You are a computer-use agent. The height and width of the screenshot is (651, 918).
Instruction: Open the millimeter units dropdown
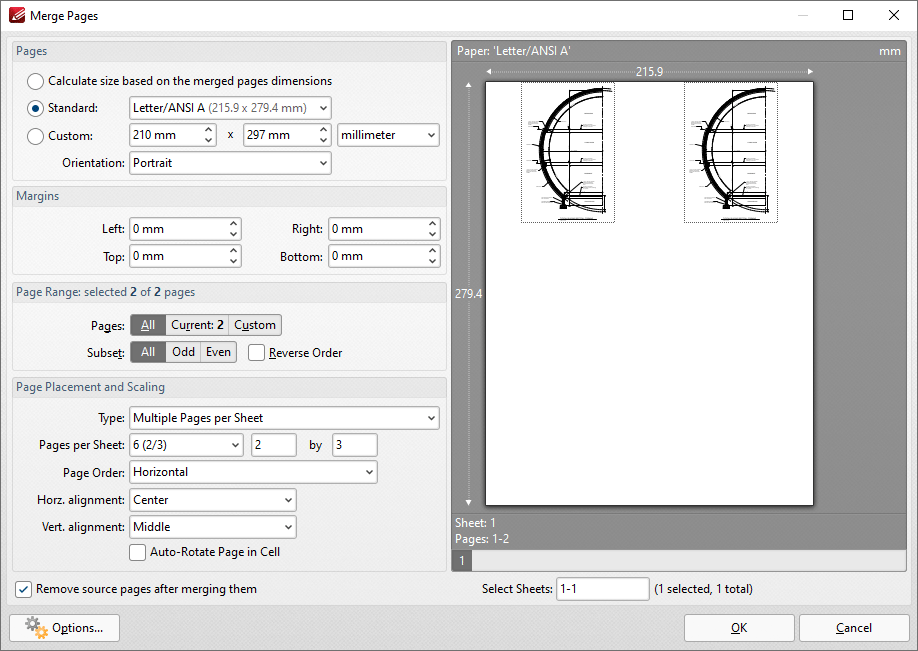click(388, 135)
